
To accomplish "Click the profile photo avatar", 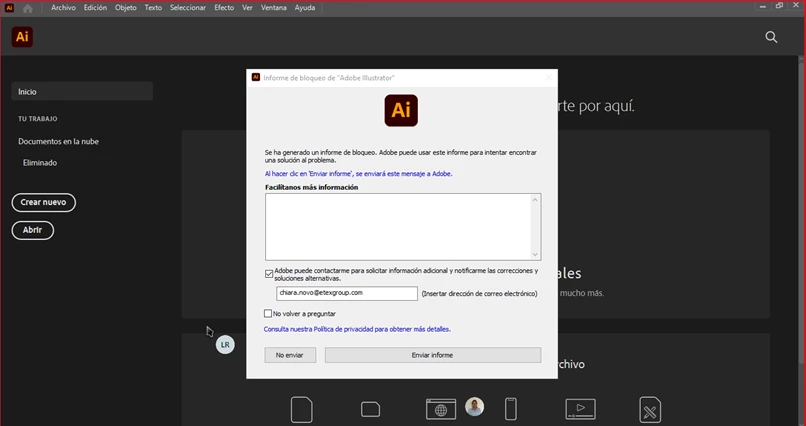I will pyautogui.click(x=474, y=406).
